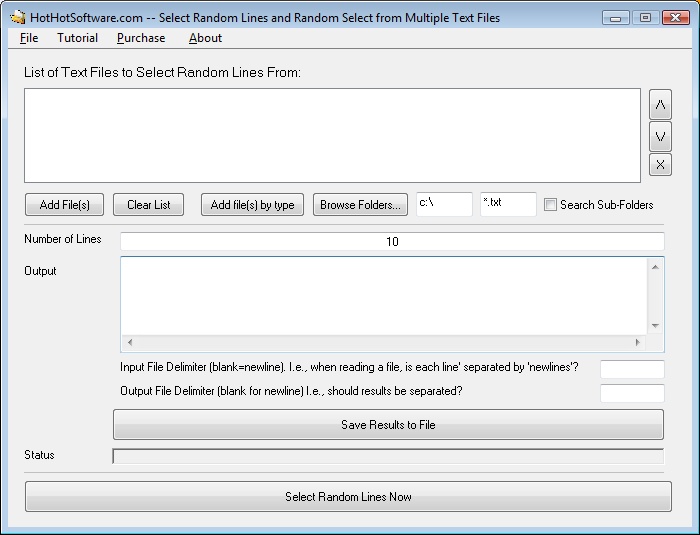Click Select Random Lines Now button
700x535 pixels.
click(x=348, y=497)
